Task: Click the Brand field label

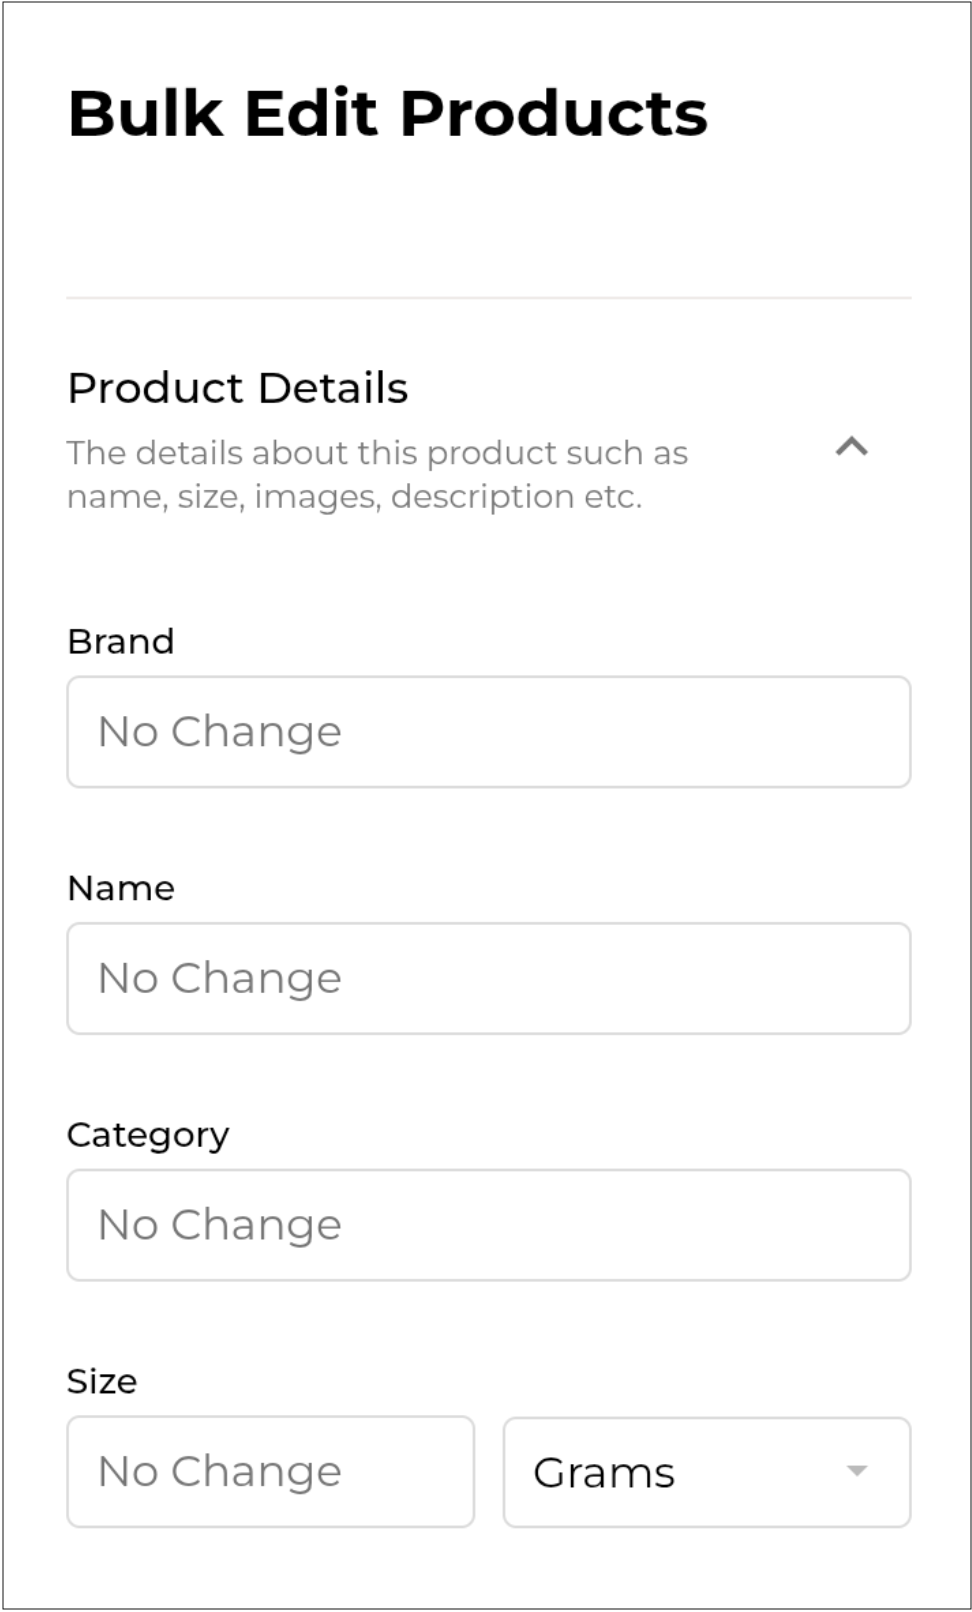Action: point(120,641)
